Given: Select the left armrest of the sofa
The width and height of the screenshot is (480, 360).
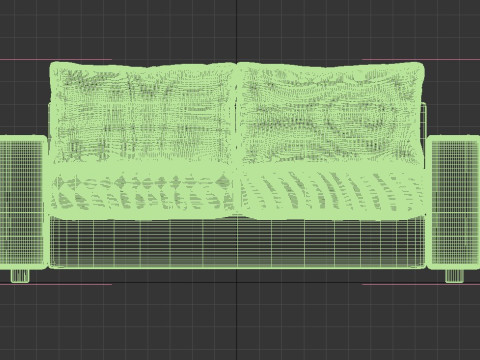Looking at the screenshot, I should (x=23, y=202).
